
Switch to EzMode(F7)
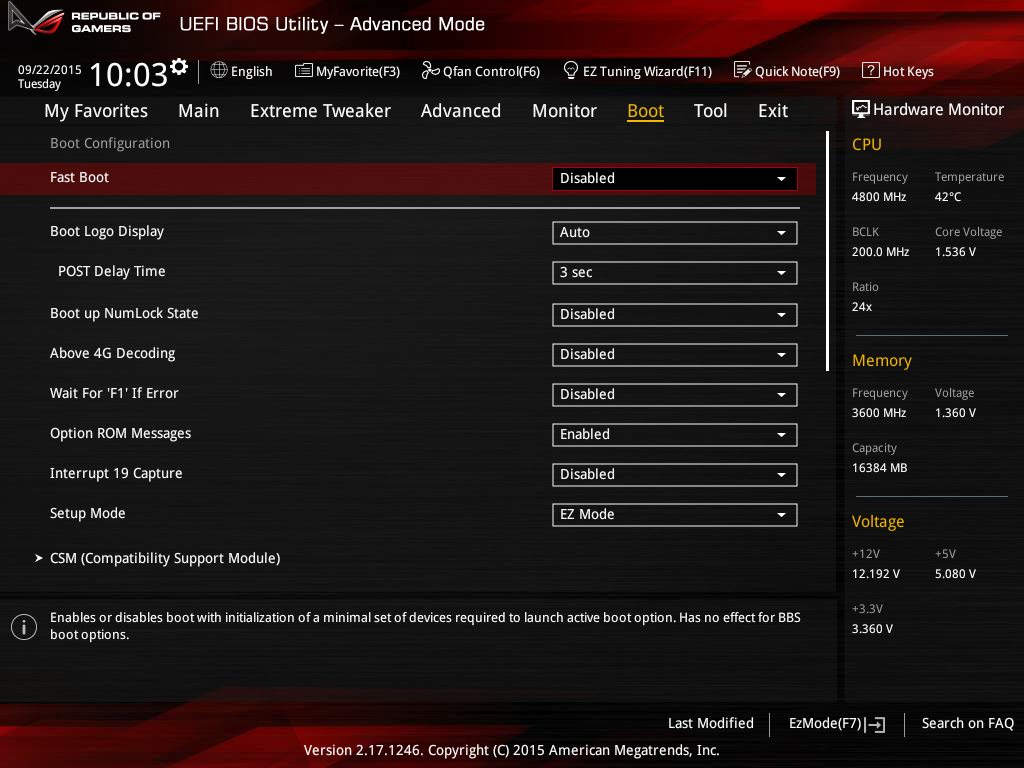[x=837, y=724]
